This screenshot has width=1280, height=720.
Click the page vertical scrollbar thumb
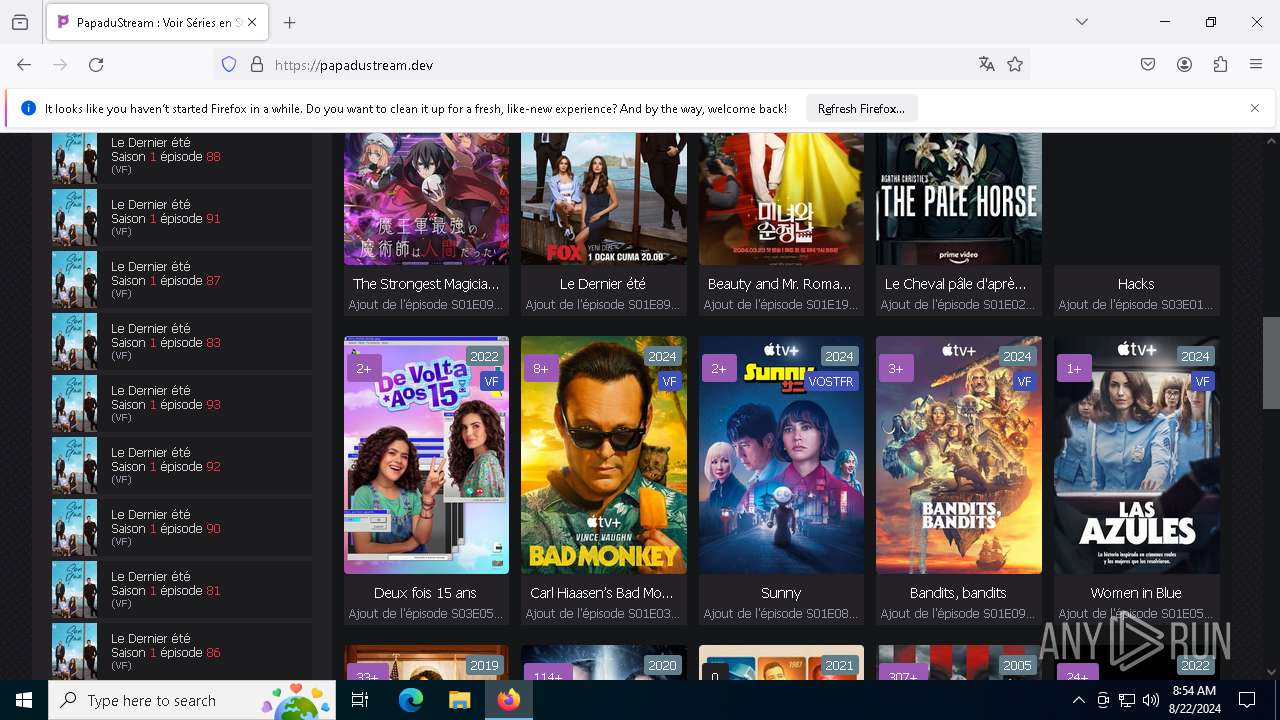(x=1271, y=363)
